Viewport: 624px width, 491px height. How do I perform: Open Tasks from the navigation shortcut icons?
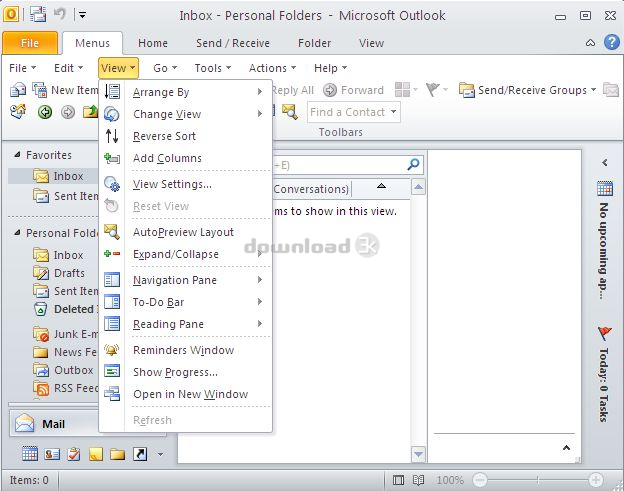74,454
